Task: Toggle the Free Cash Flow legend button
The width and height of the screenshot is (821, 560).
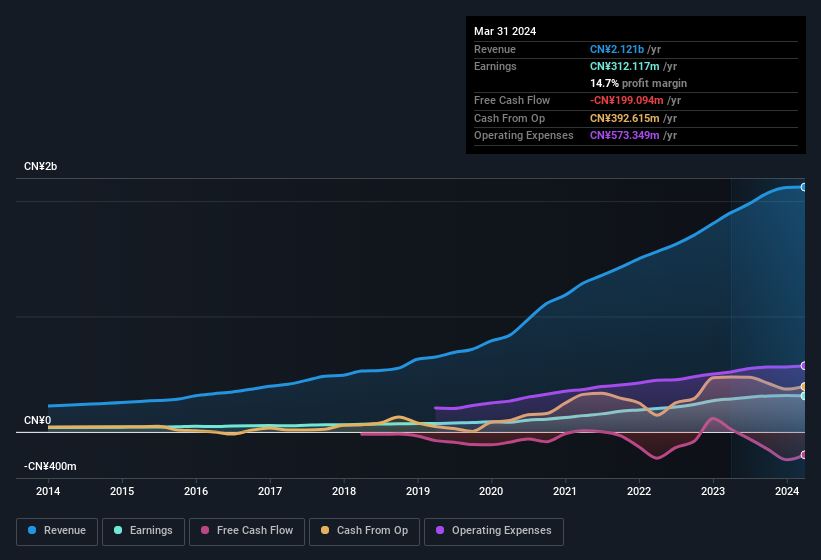Action: (247, 531)
